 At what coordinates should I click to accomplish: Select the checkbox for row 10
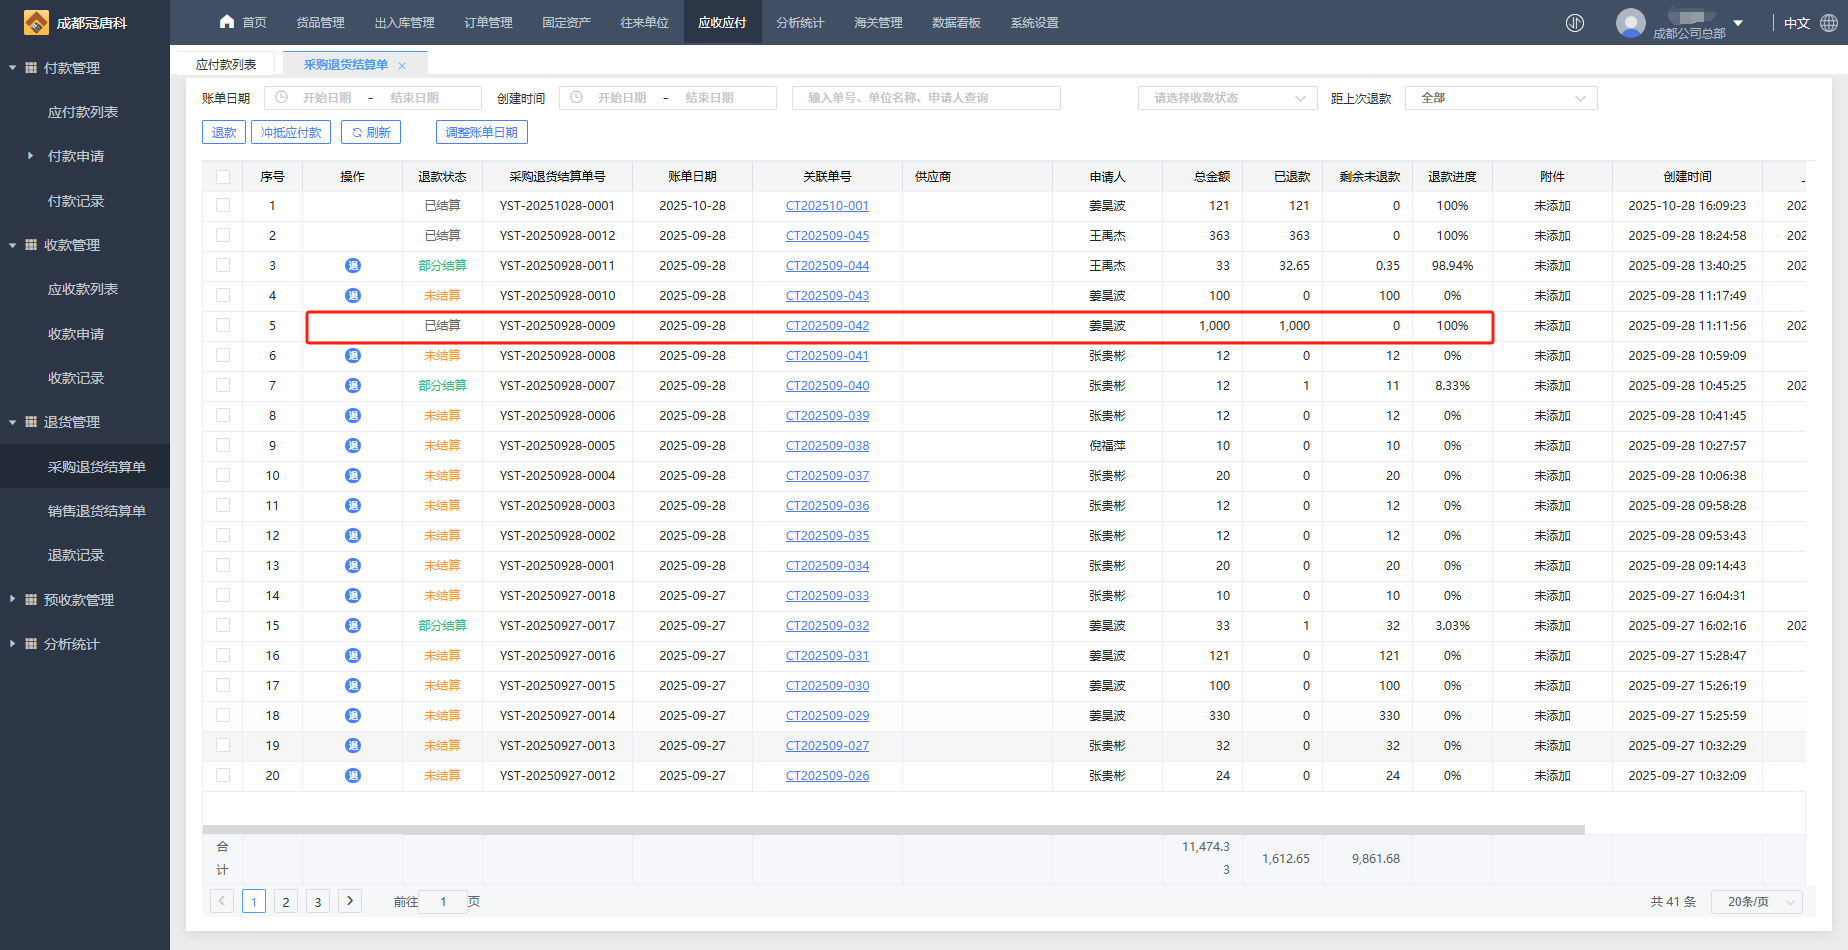click(223, 476)
